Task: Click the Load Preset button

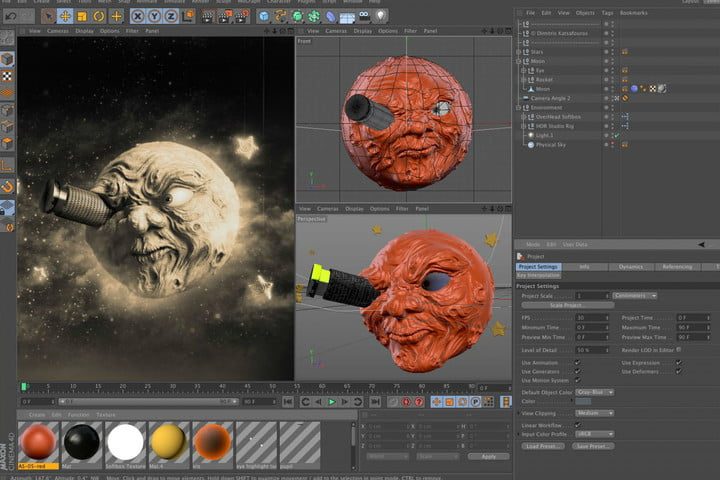Action: (542, 446)
